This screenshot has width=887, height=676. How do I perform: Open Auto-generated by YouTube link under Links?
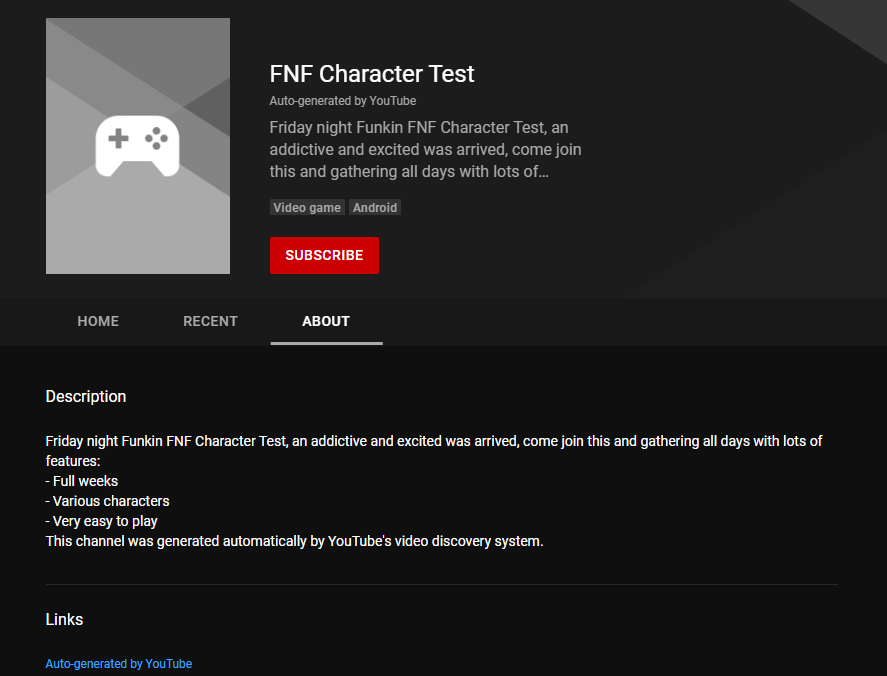(119, 664)
